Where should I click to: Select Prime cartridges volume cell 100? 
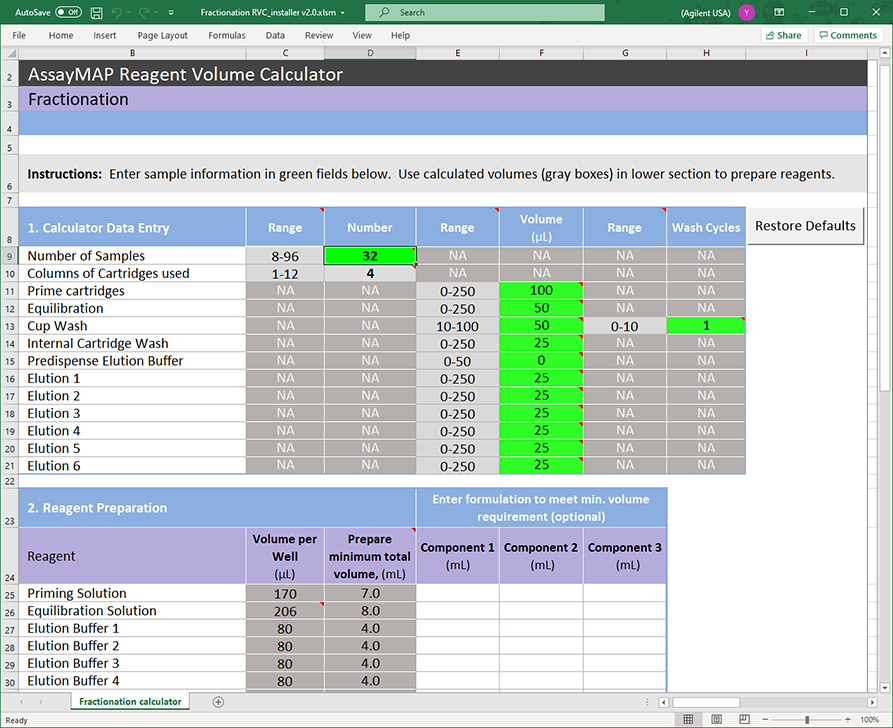[541, 291]
